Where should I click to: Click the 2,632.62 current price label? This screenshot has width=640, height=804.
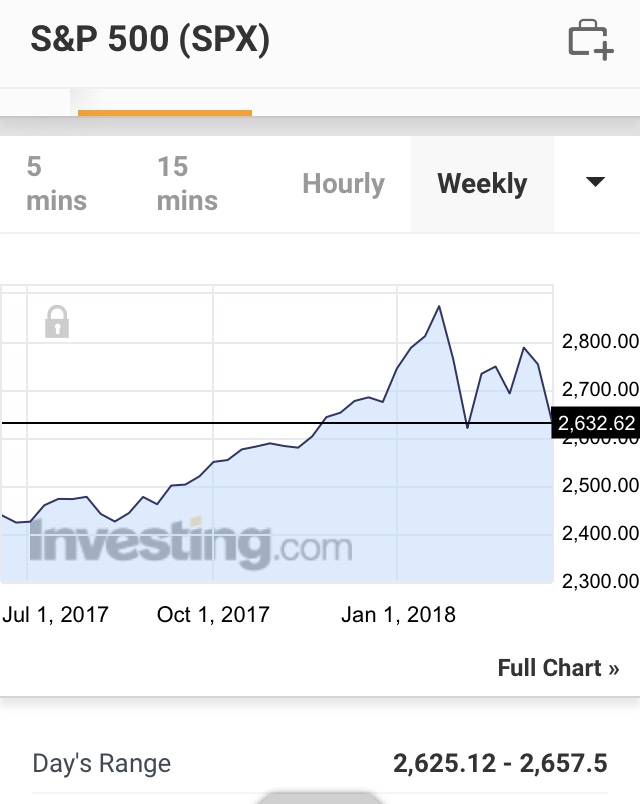pos(596,423)
